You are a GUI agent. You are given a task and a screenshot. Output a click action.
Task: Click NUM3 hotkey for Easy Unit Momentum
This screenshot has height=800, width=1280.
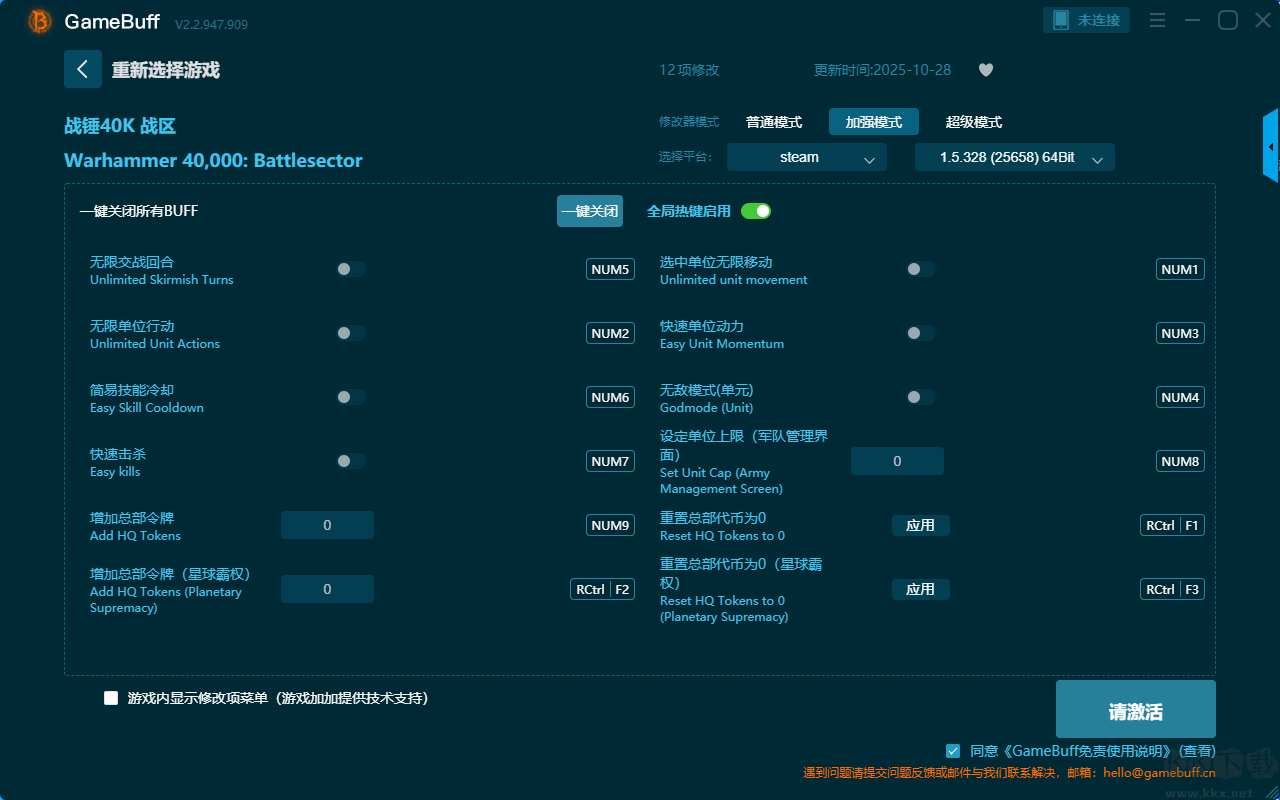click(1180, 333)
